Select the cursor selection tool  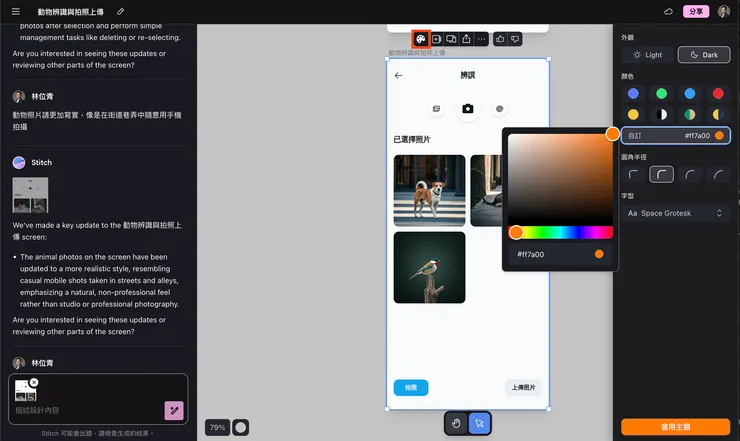pos(479,423)
